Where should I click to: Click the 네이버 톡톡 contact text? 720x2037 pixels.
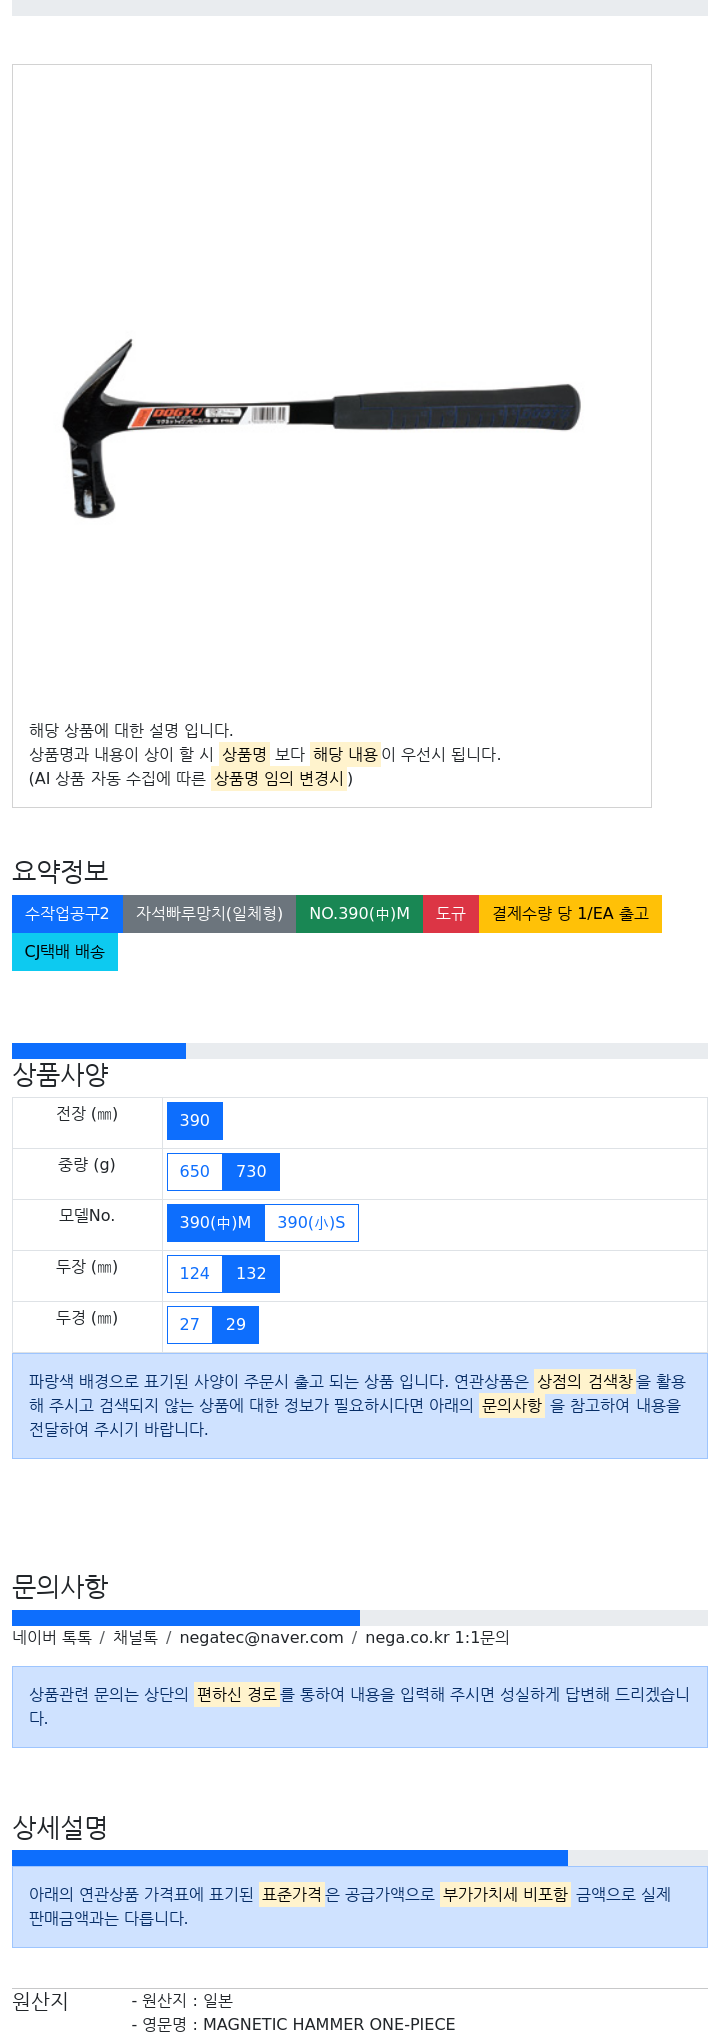tap(52, 1638)
